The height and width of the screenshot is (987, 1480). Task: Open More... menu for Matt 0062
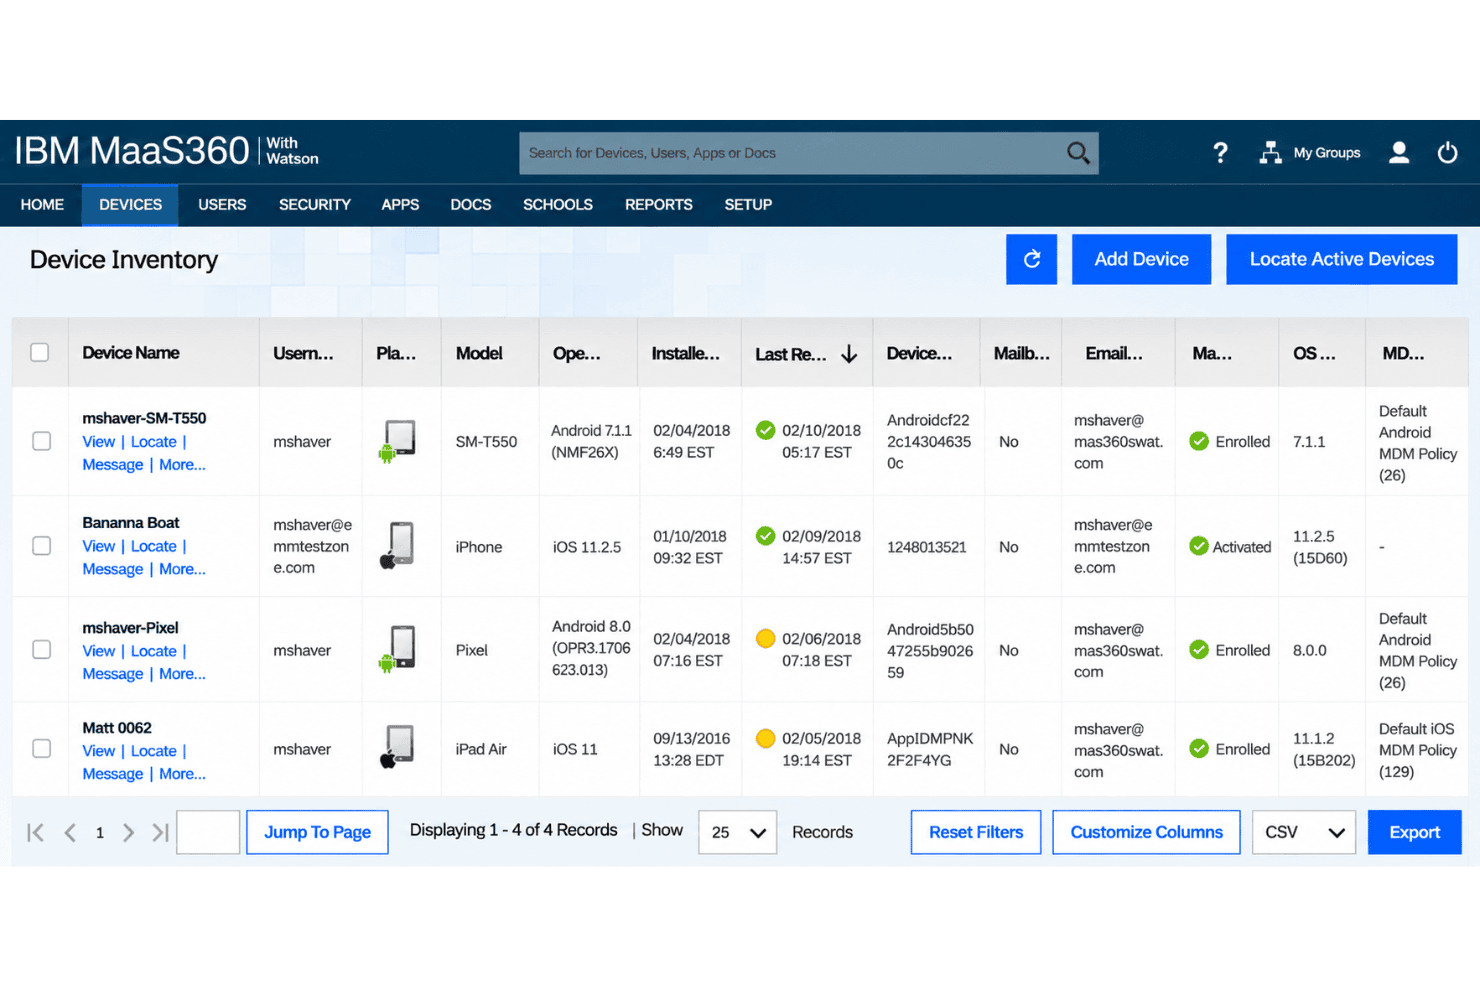point(182,773)
